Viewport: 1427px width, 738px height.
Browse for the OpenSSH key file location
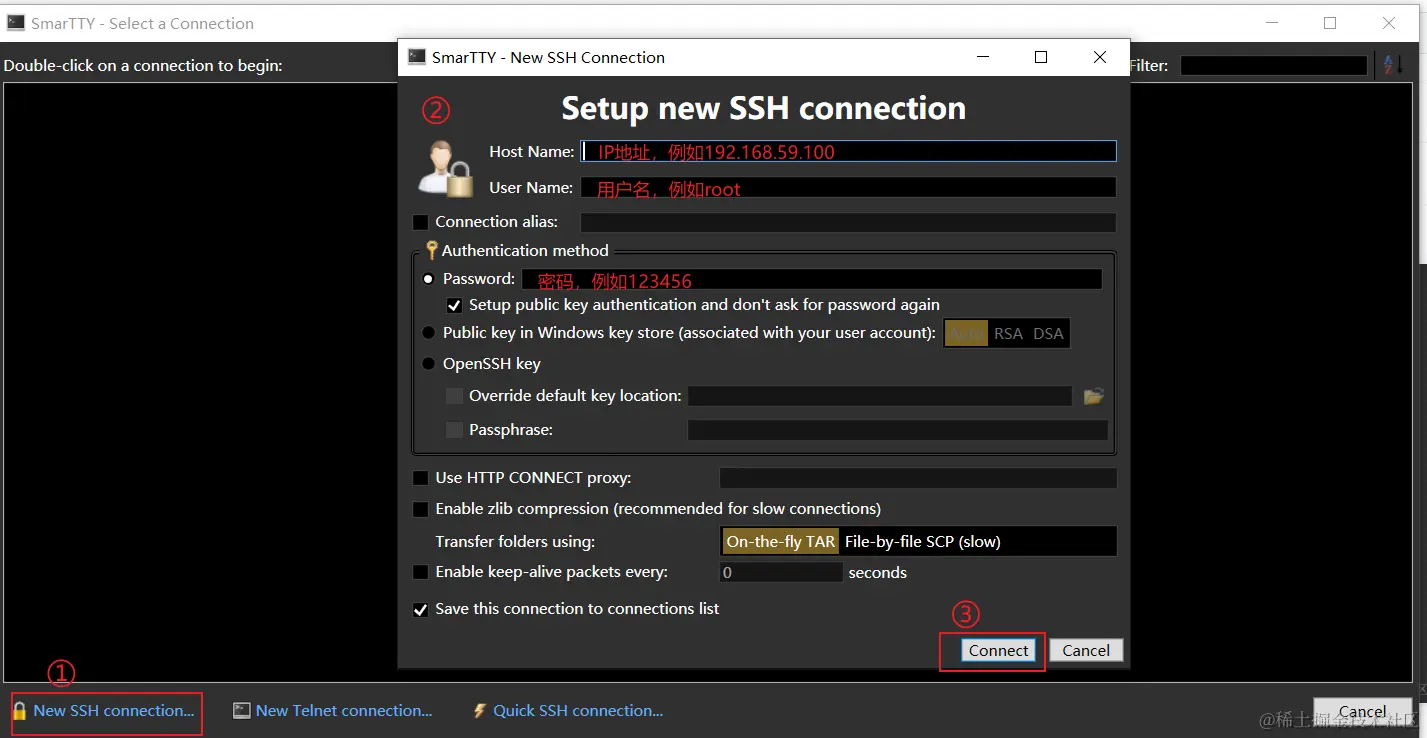[x=1093, y=397]
